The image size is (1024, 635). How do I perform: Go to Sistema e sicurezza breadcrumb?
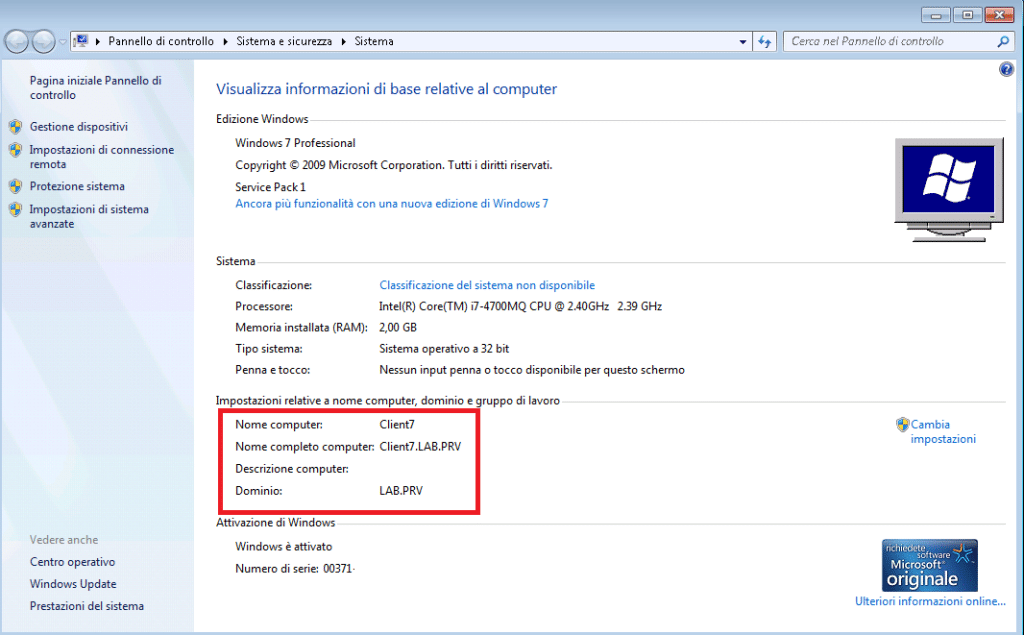(284, 41)
